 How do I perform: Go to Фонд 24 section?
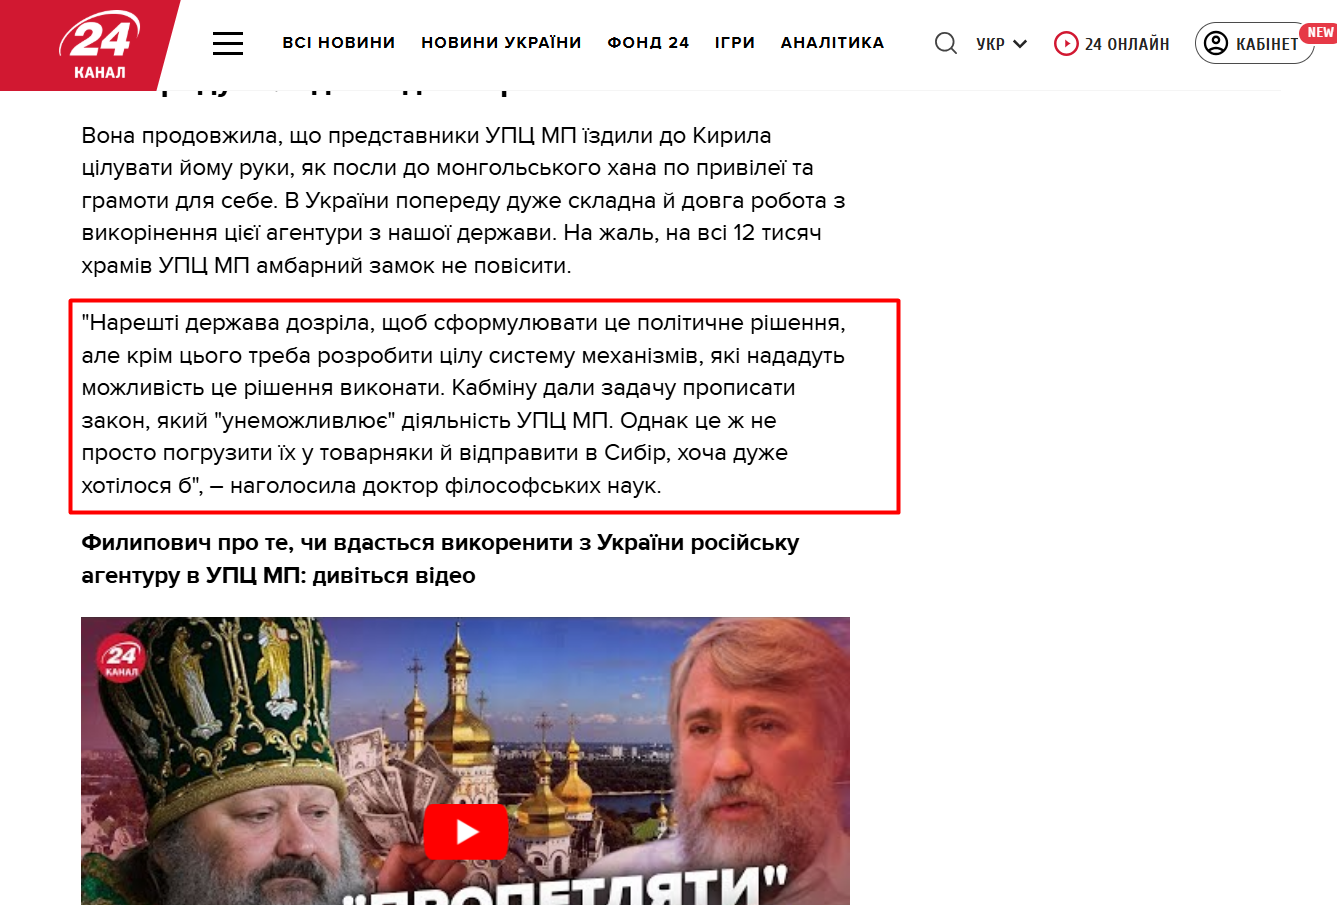(648, 43)
